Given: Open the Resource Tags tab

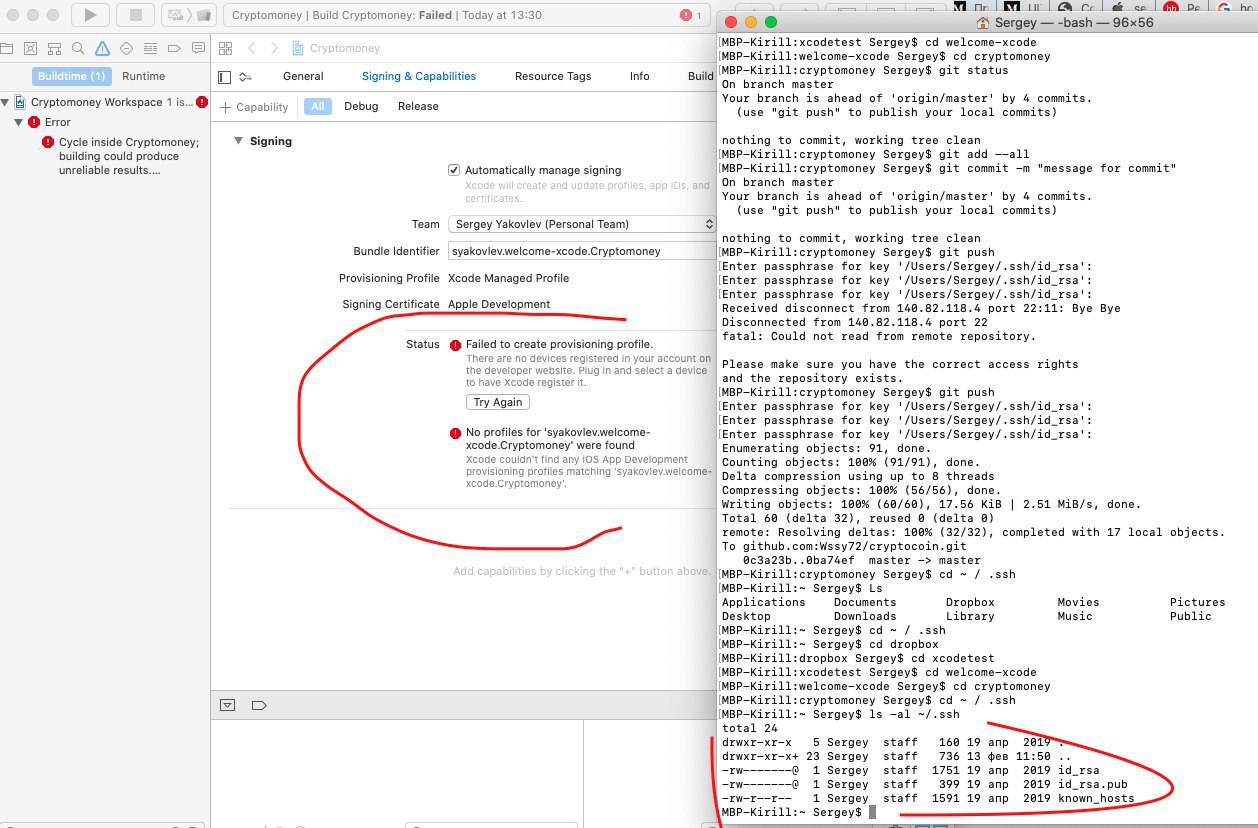Looking at the screenshot, I should 553,76.
